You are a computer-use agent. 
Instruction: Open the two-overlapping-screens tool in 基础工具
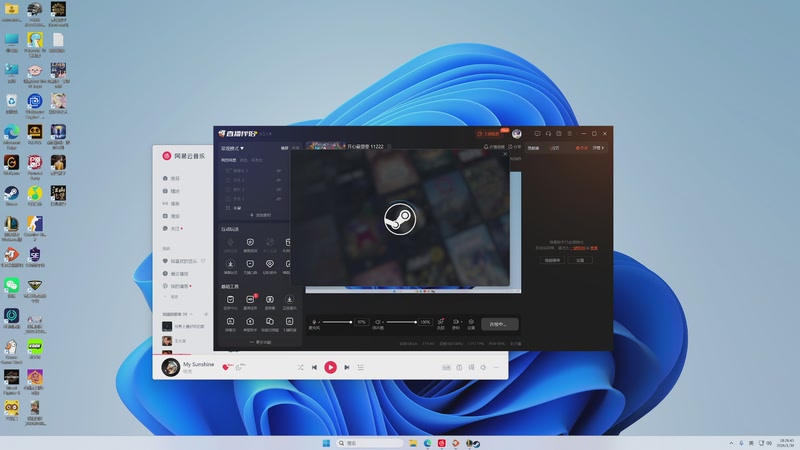(x=269, y=321)
